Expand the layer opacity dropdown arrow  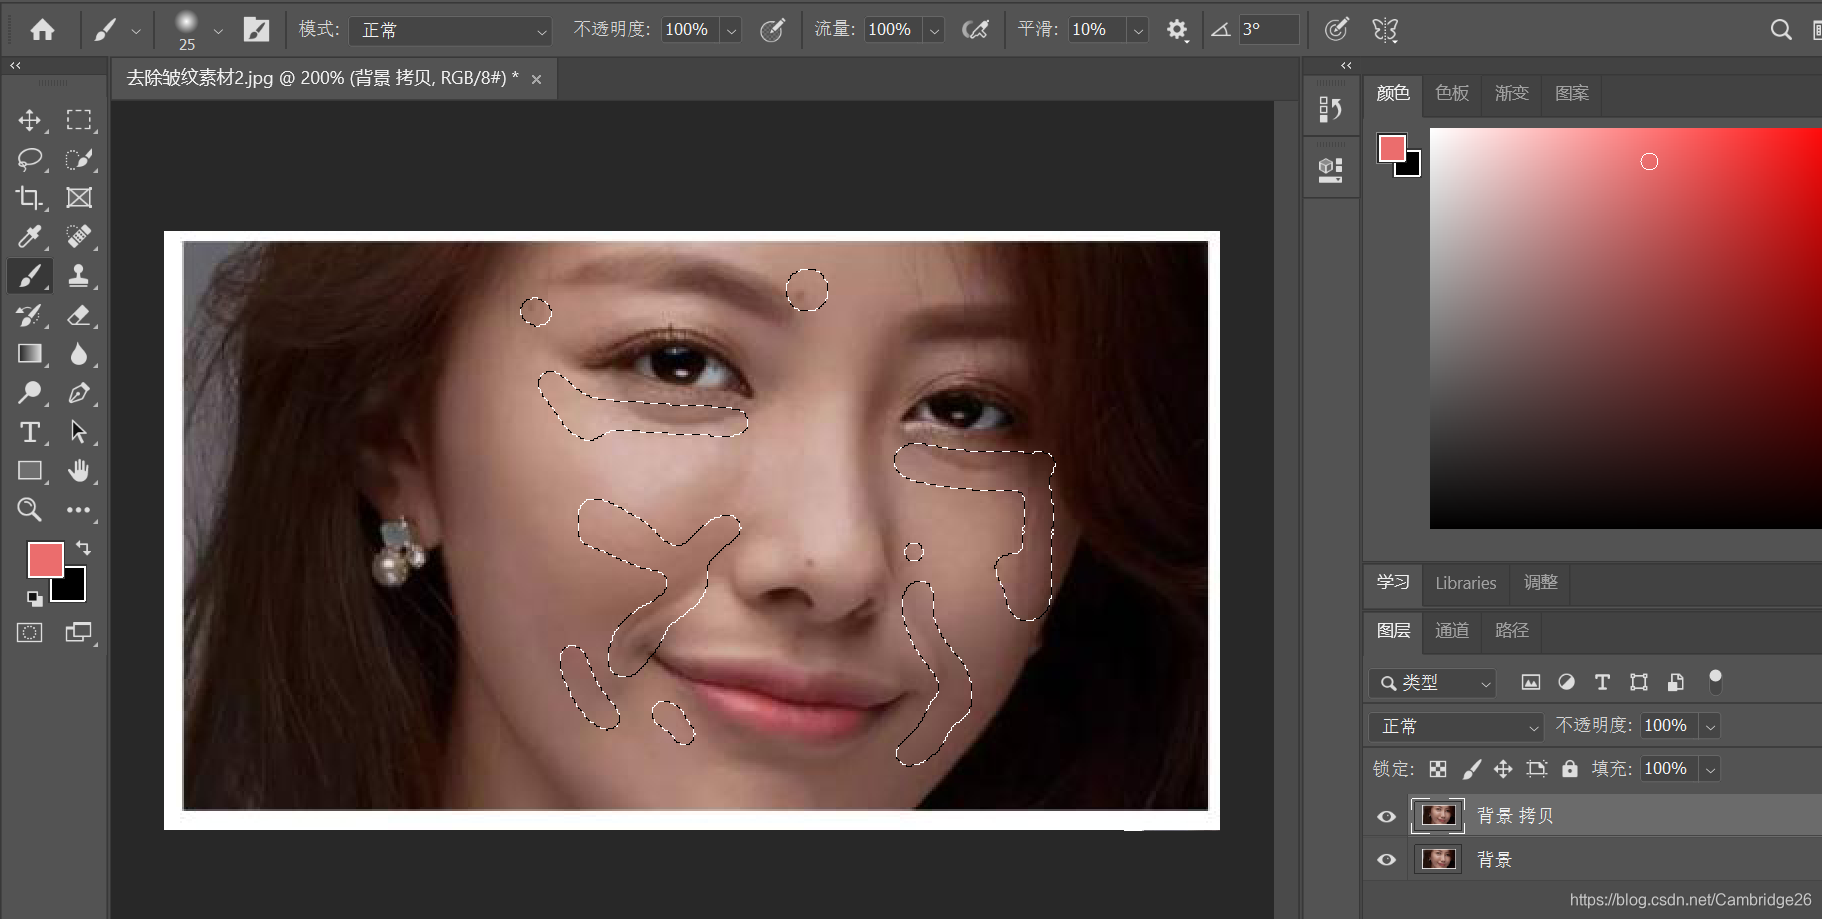coord(1711,726)
